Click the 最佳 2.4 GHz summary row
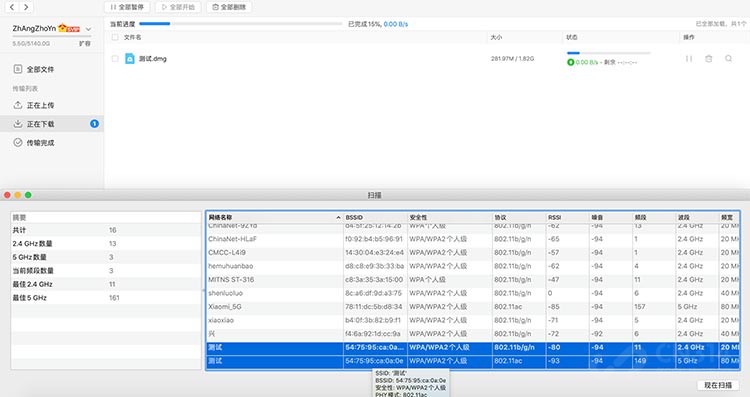 tap(106, 284)
